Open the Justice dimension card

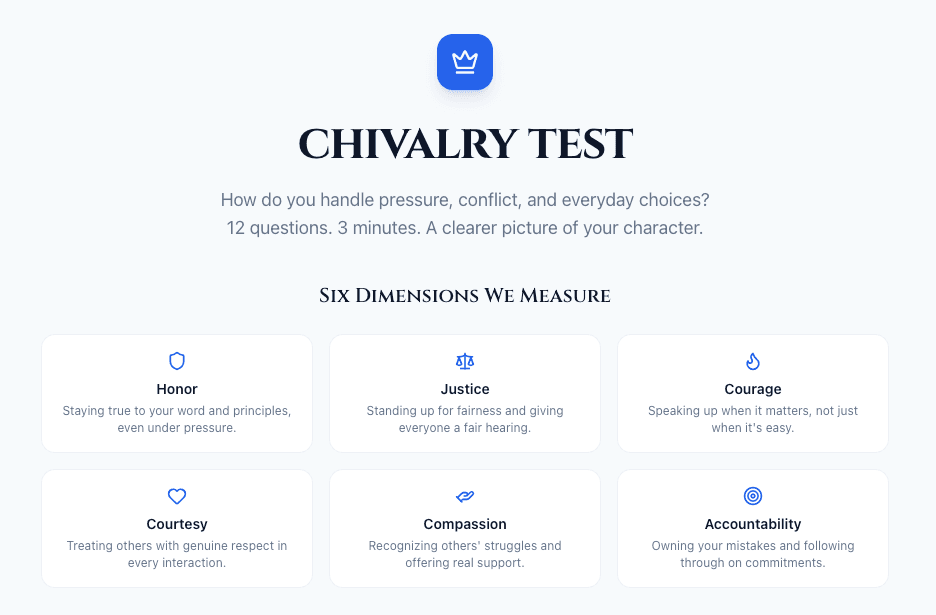465,393
